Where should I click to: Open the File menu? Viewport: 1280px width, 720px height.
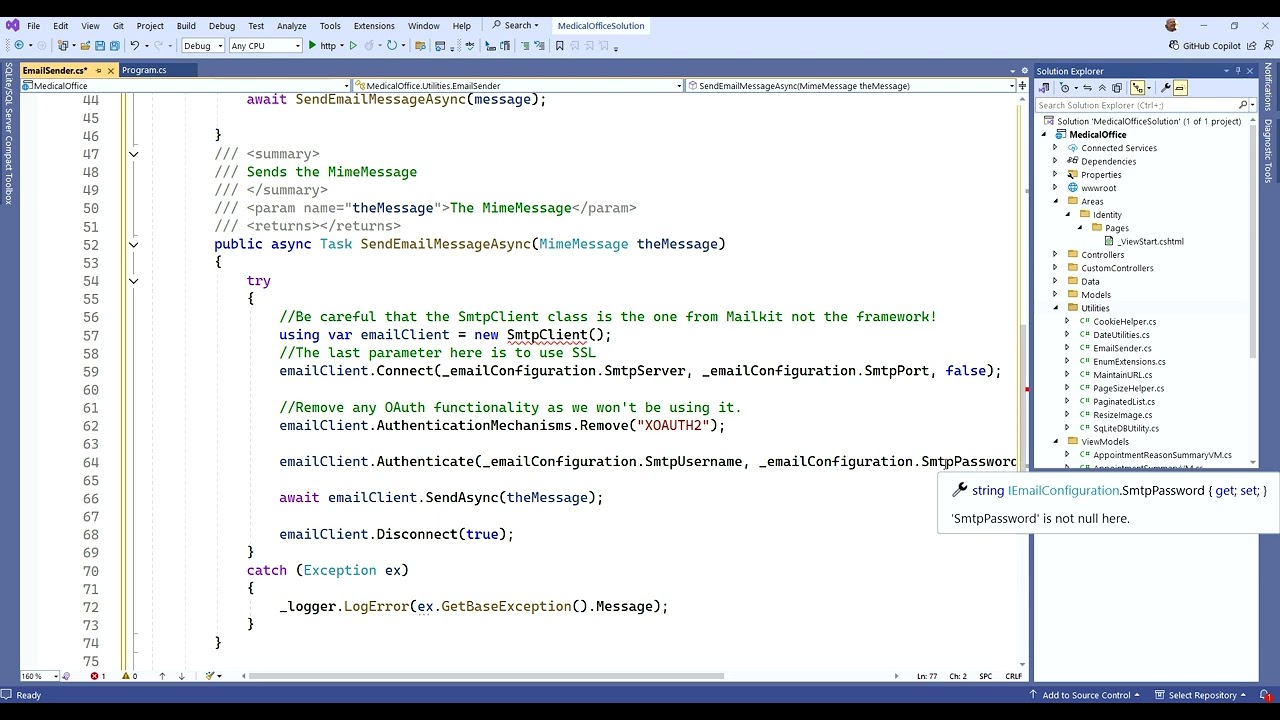click(x=33, y=26)
